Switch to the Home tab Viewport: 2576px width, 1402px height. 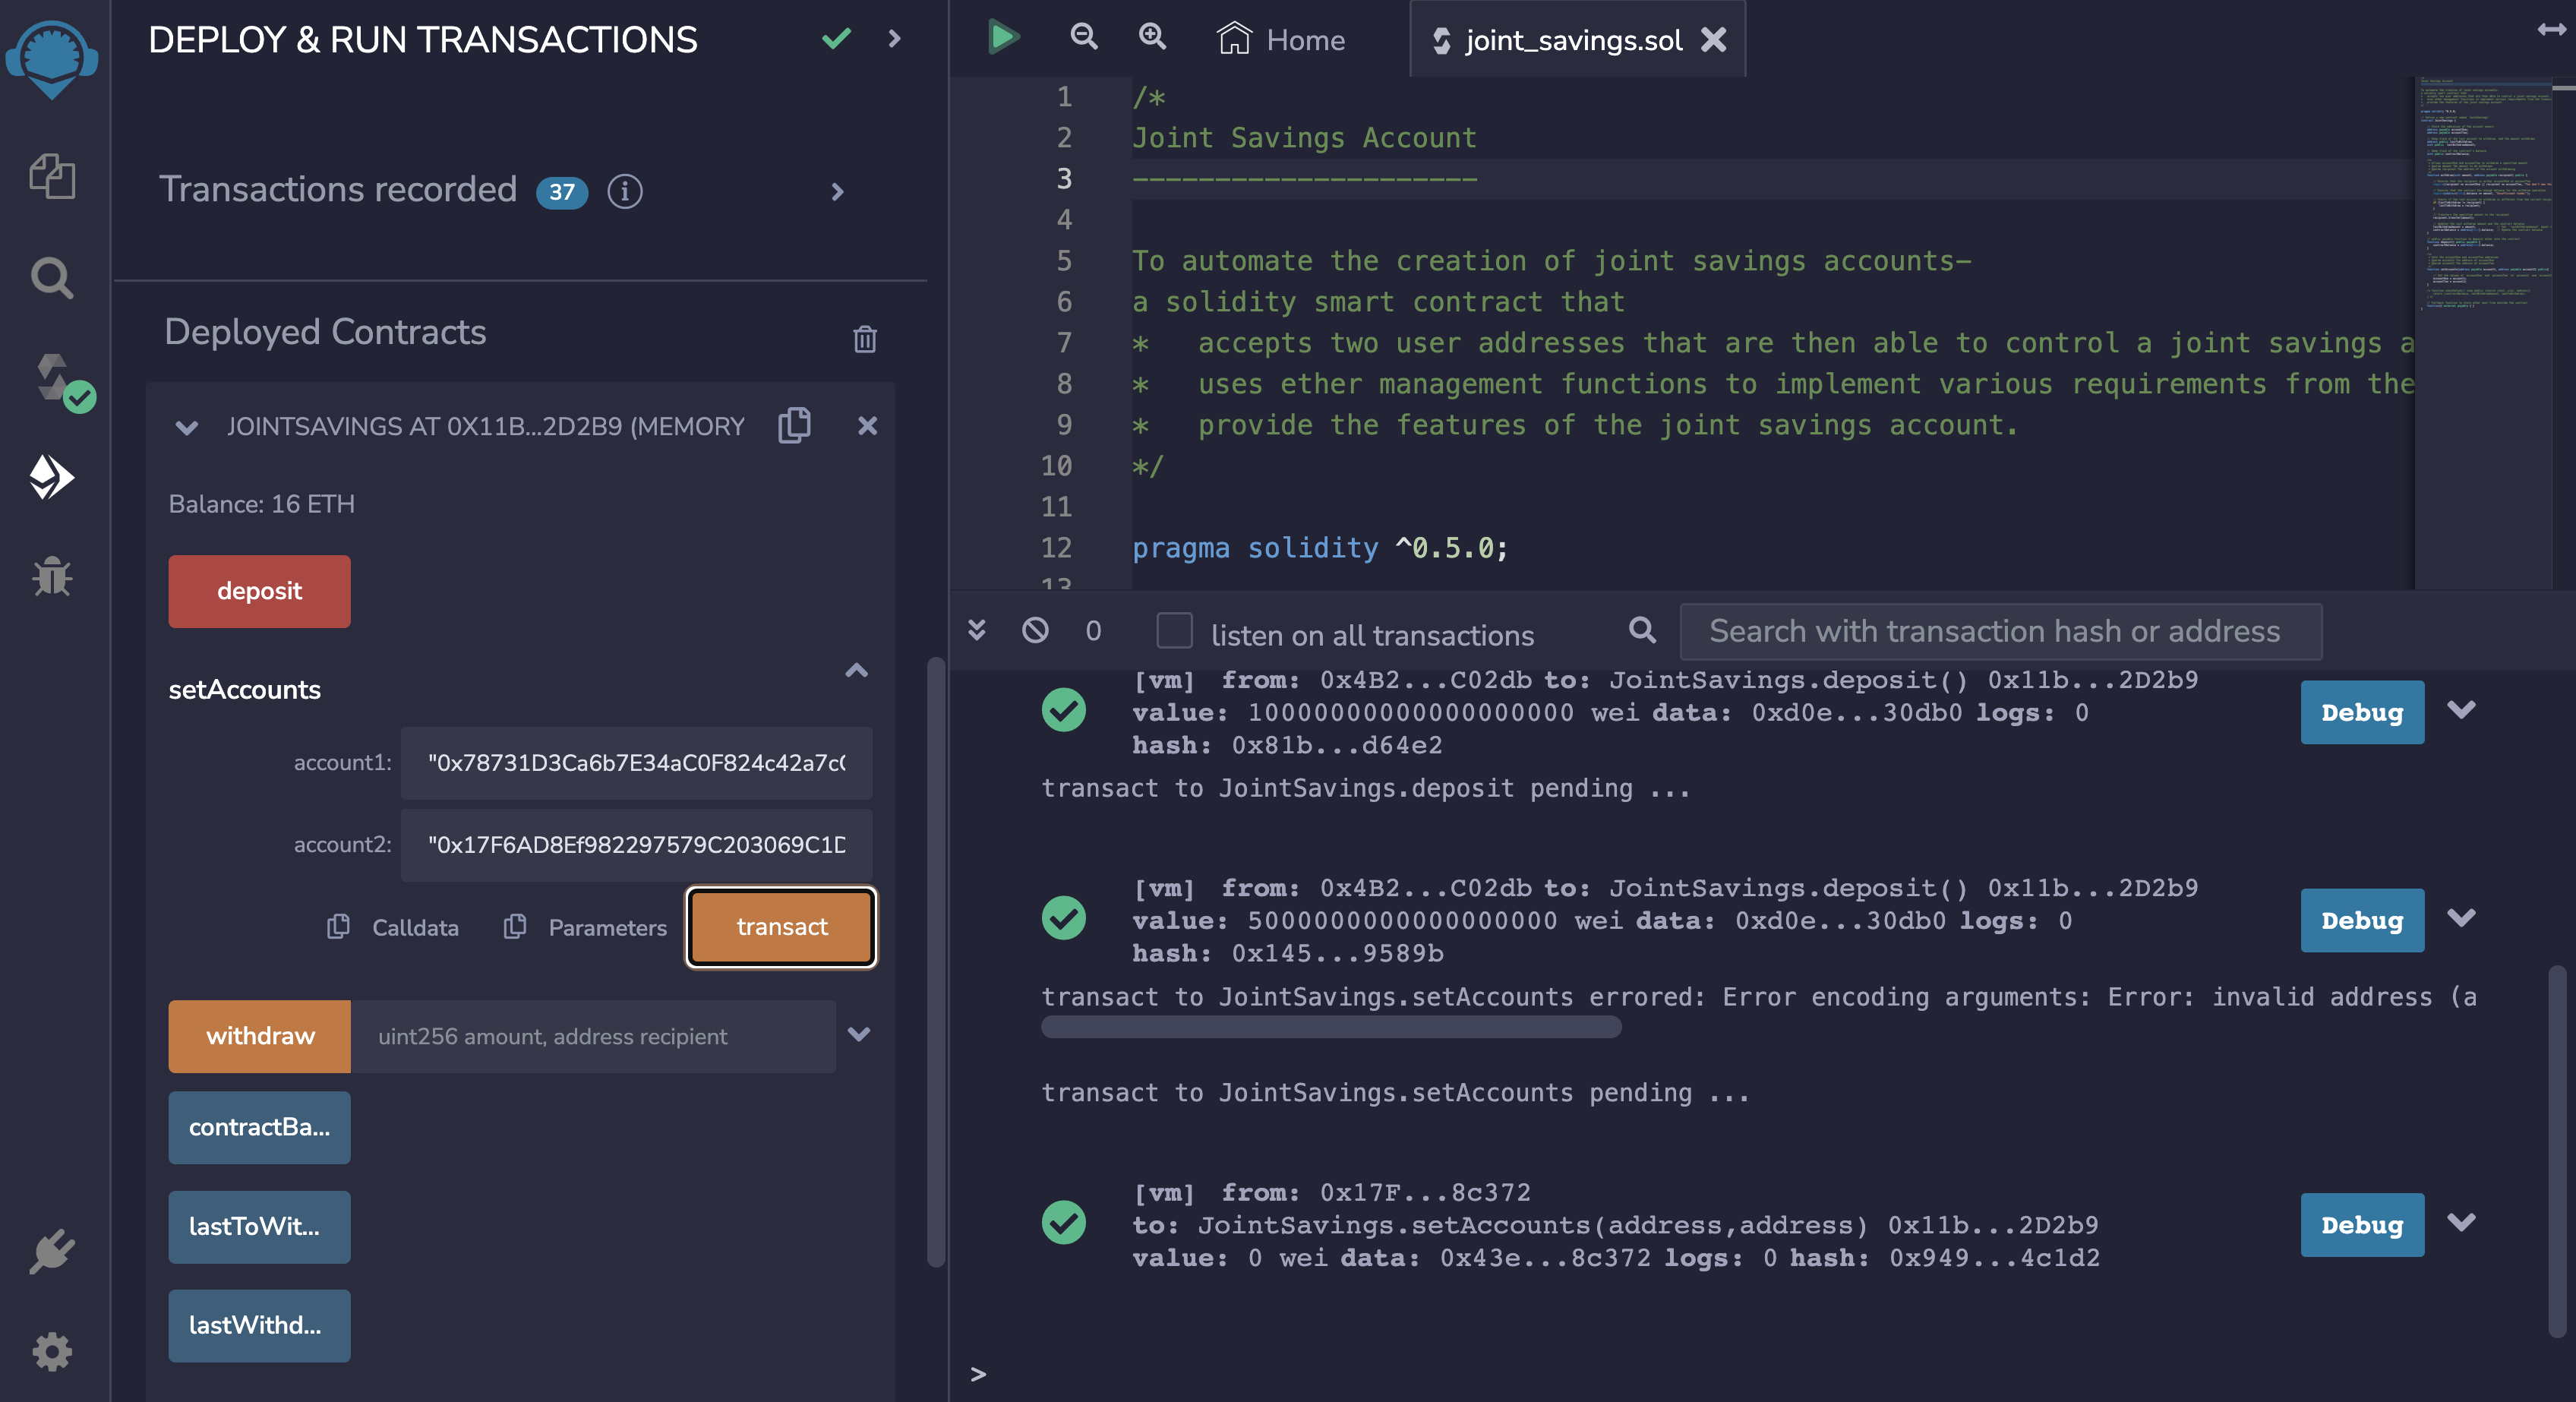[x=1282, y=40]
